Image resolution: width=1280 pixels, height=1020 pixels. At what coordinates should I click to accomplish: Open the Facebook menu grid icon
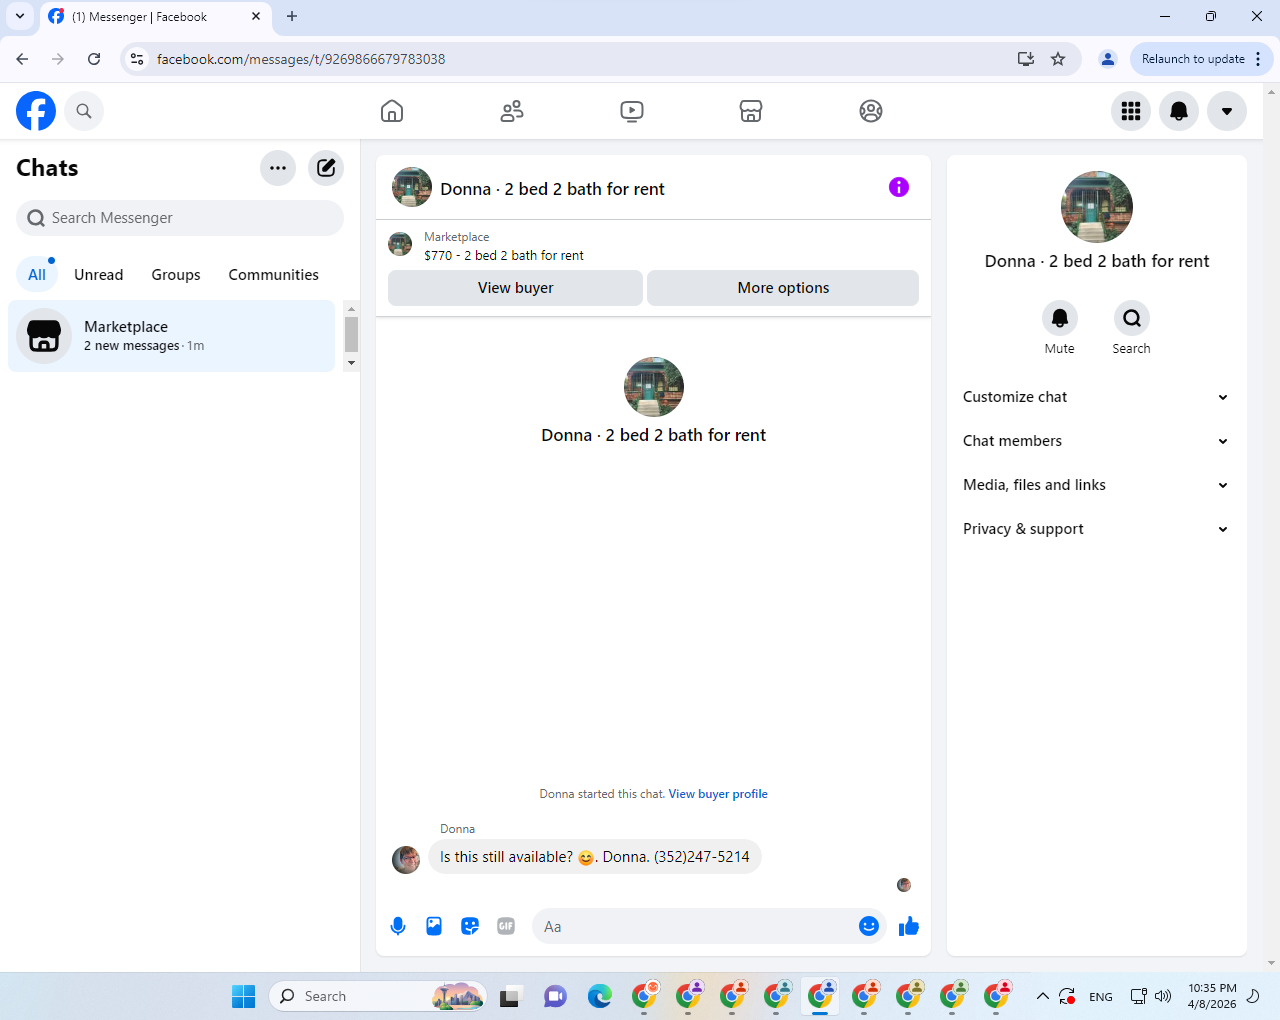(x=1131, y=111)
